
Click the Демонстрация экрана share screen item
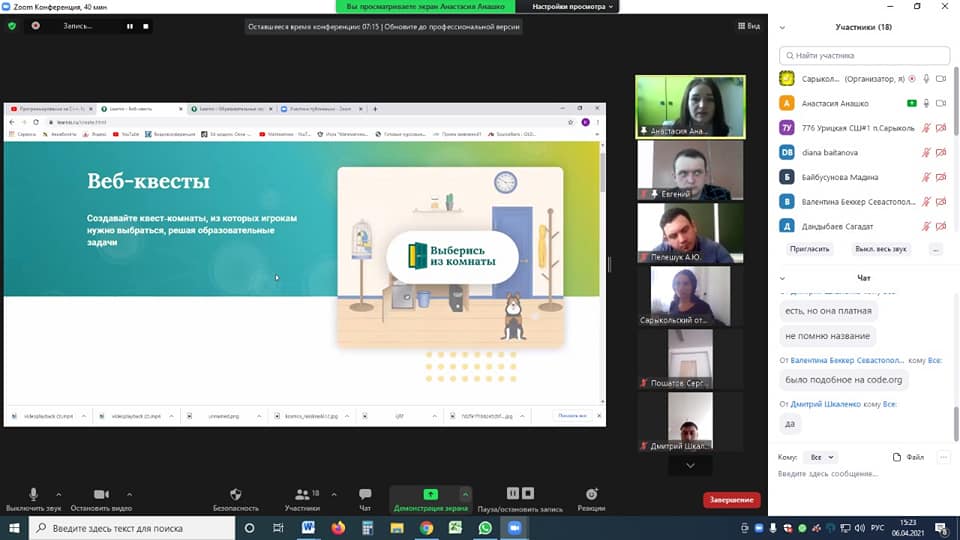click(x=430, y=499)
